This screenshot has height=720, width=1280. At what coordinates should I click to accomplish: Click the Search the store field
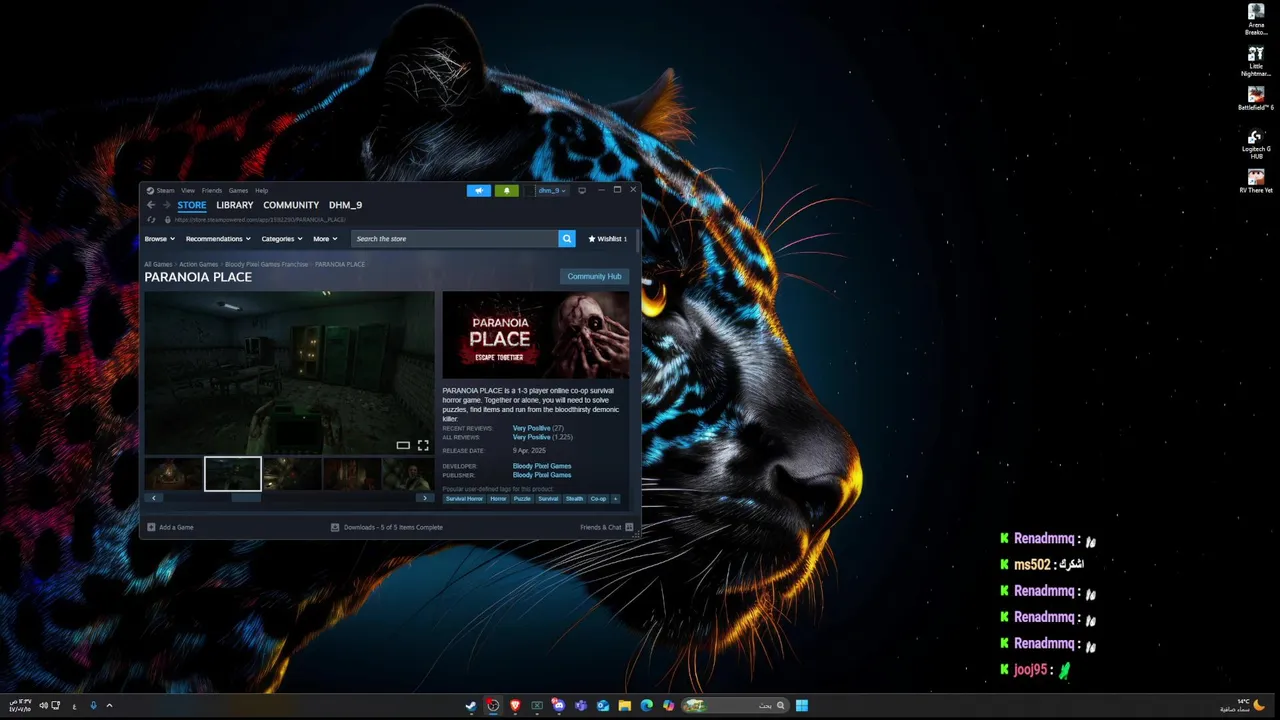point(455,239)
